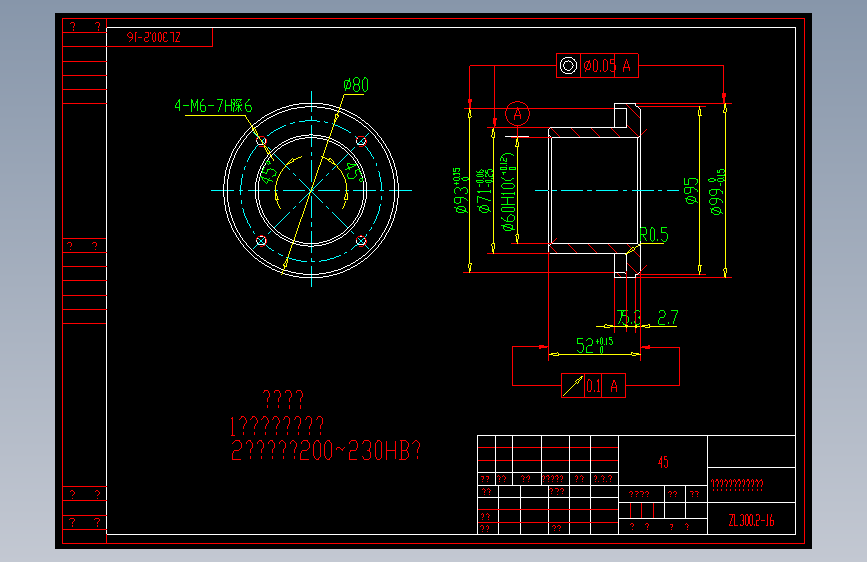Select the 4-M6-7H thread callout text
Viewport: 867px width, 562px height.
pos(213,106)
